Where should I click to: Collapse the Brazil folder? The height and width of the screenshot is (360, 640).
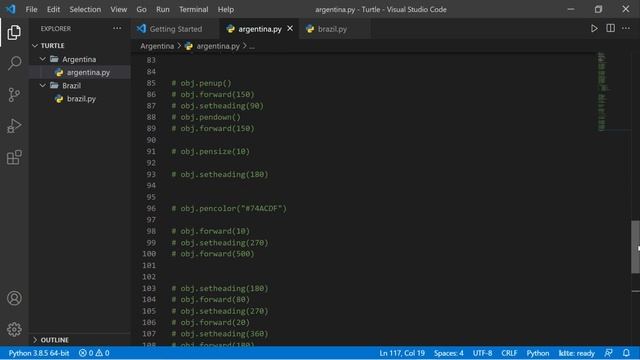click(x=71, y=86)
